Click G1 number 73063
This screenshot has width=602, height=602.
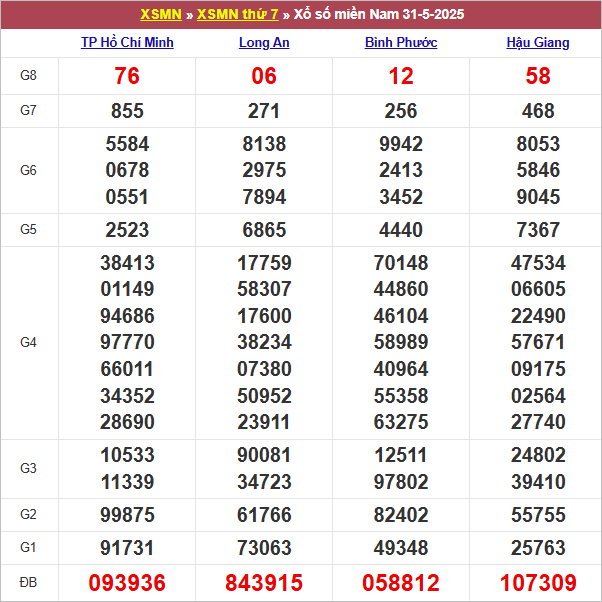[264, 548]
